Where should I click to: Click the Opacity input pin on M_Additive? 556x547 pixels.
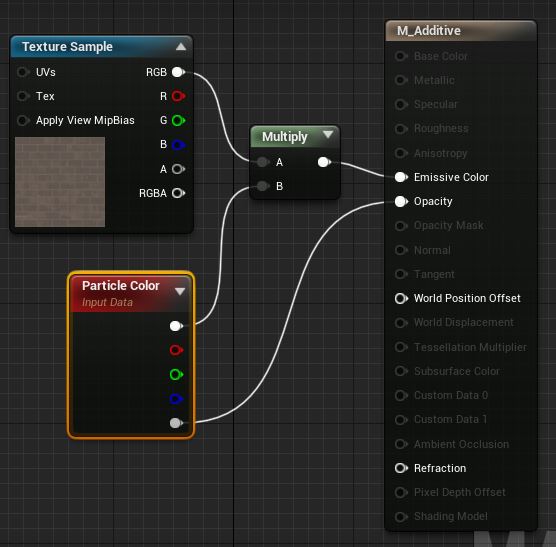(x=401, y=201)
